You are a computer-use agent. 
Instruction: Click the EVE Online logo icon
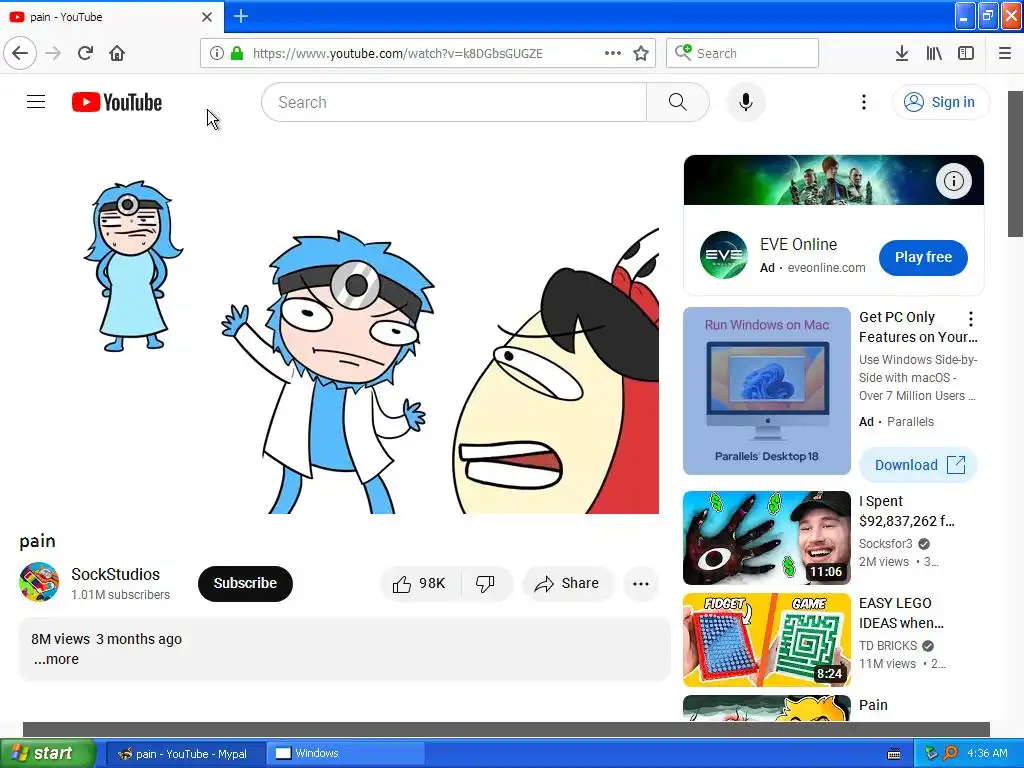[724, 255]
